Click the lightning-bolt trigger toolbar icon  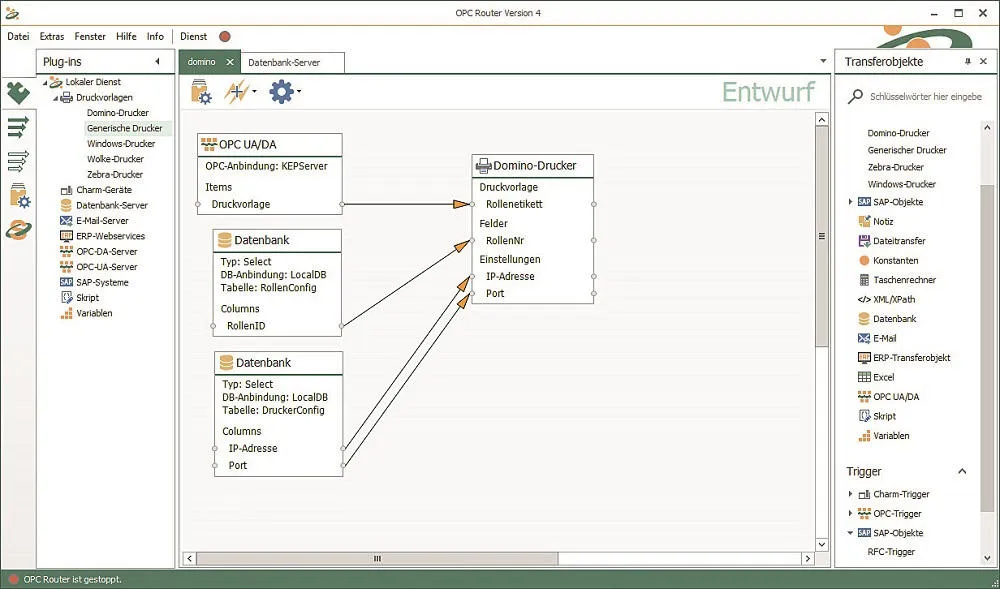point(236,92)
